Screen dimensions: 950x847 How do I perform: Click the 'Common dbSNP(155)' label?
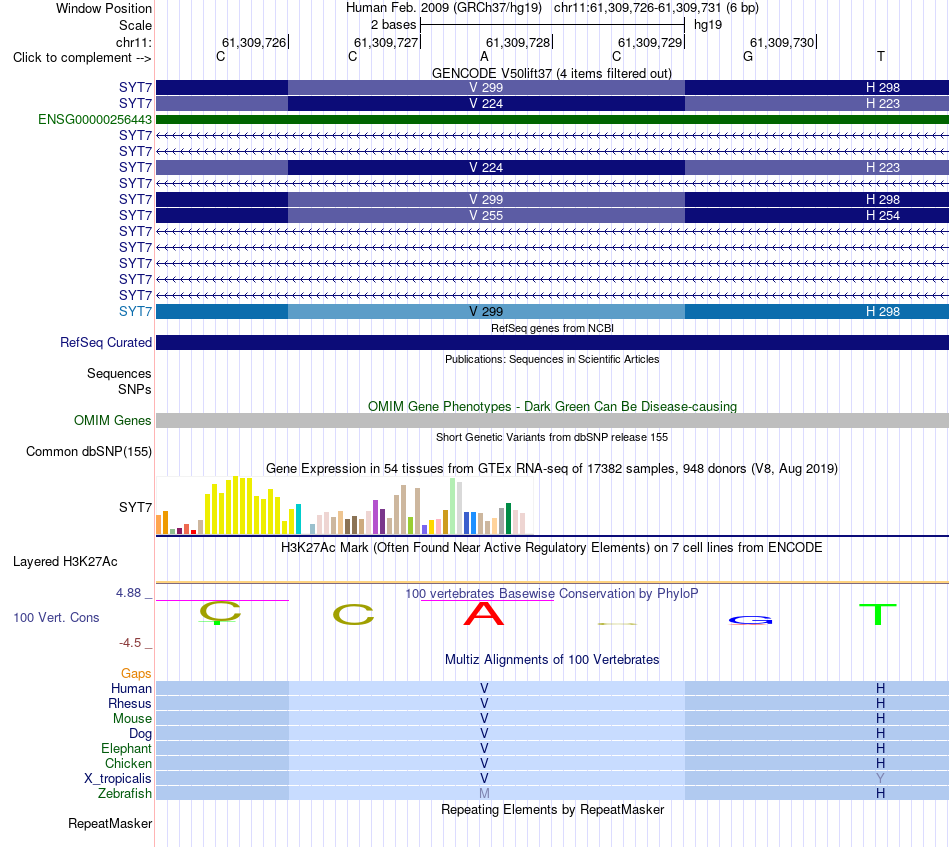88,451
